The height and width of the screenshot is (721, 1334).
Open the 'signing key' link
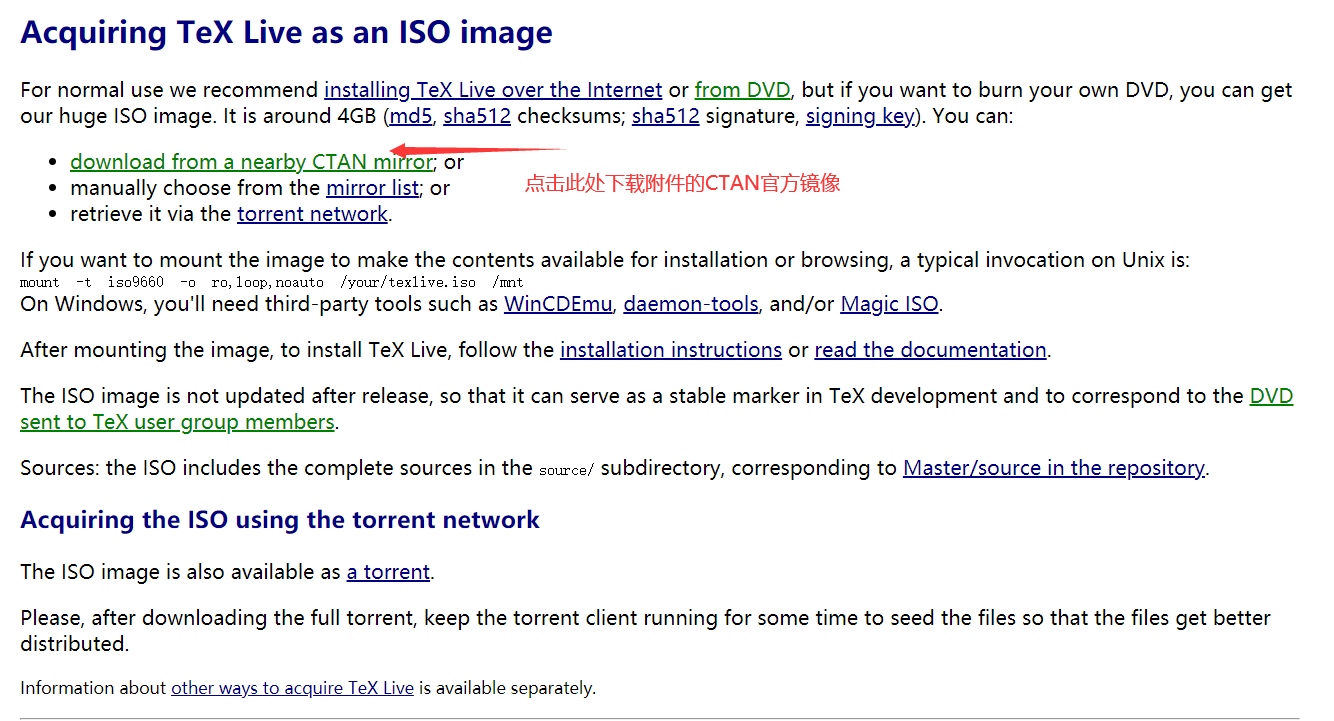pos(860,116)
